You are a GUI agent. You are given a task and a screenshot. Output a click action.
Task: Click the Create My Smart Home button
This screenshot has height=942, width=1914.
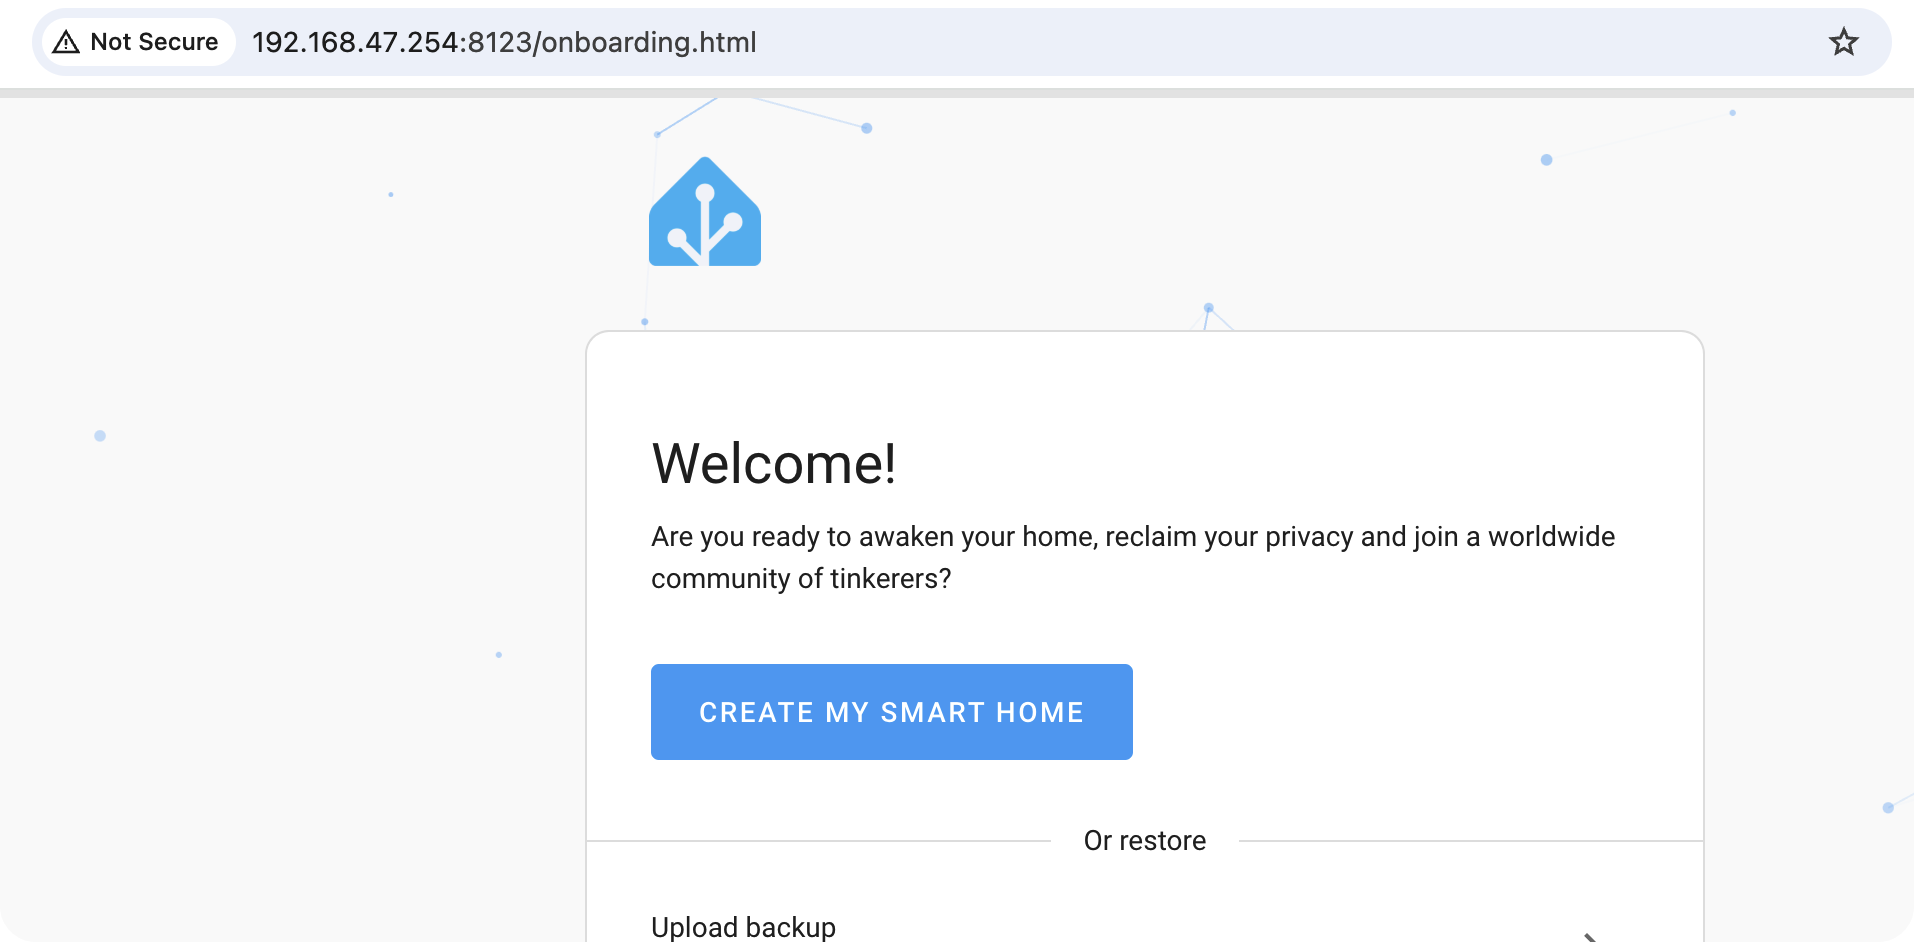point(891,712)
